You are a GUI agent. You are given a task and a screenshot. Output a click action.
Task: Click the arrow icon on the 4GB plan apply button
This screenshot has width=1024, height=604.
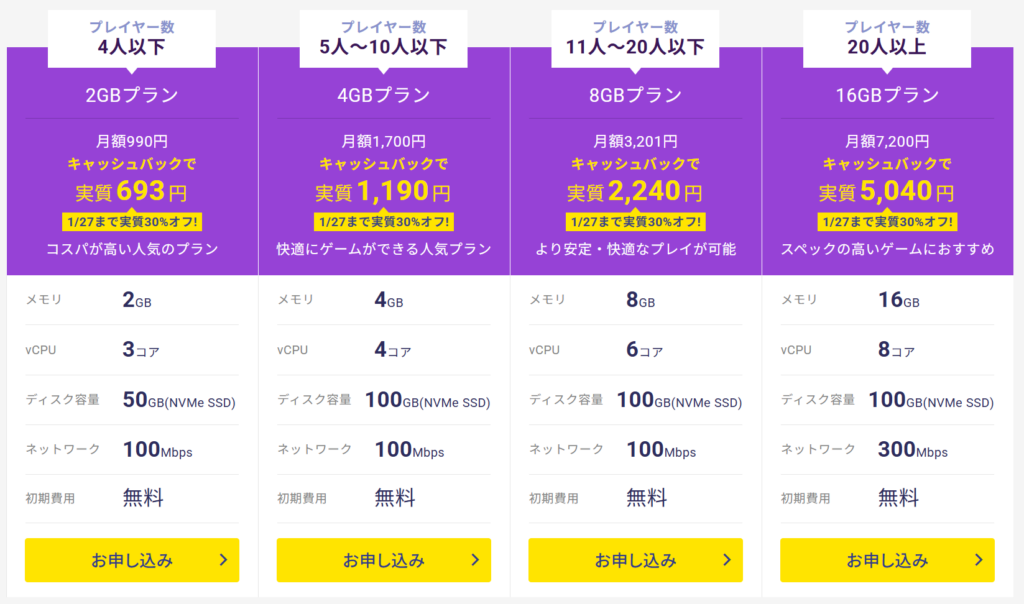click(x=475, y=560)
